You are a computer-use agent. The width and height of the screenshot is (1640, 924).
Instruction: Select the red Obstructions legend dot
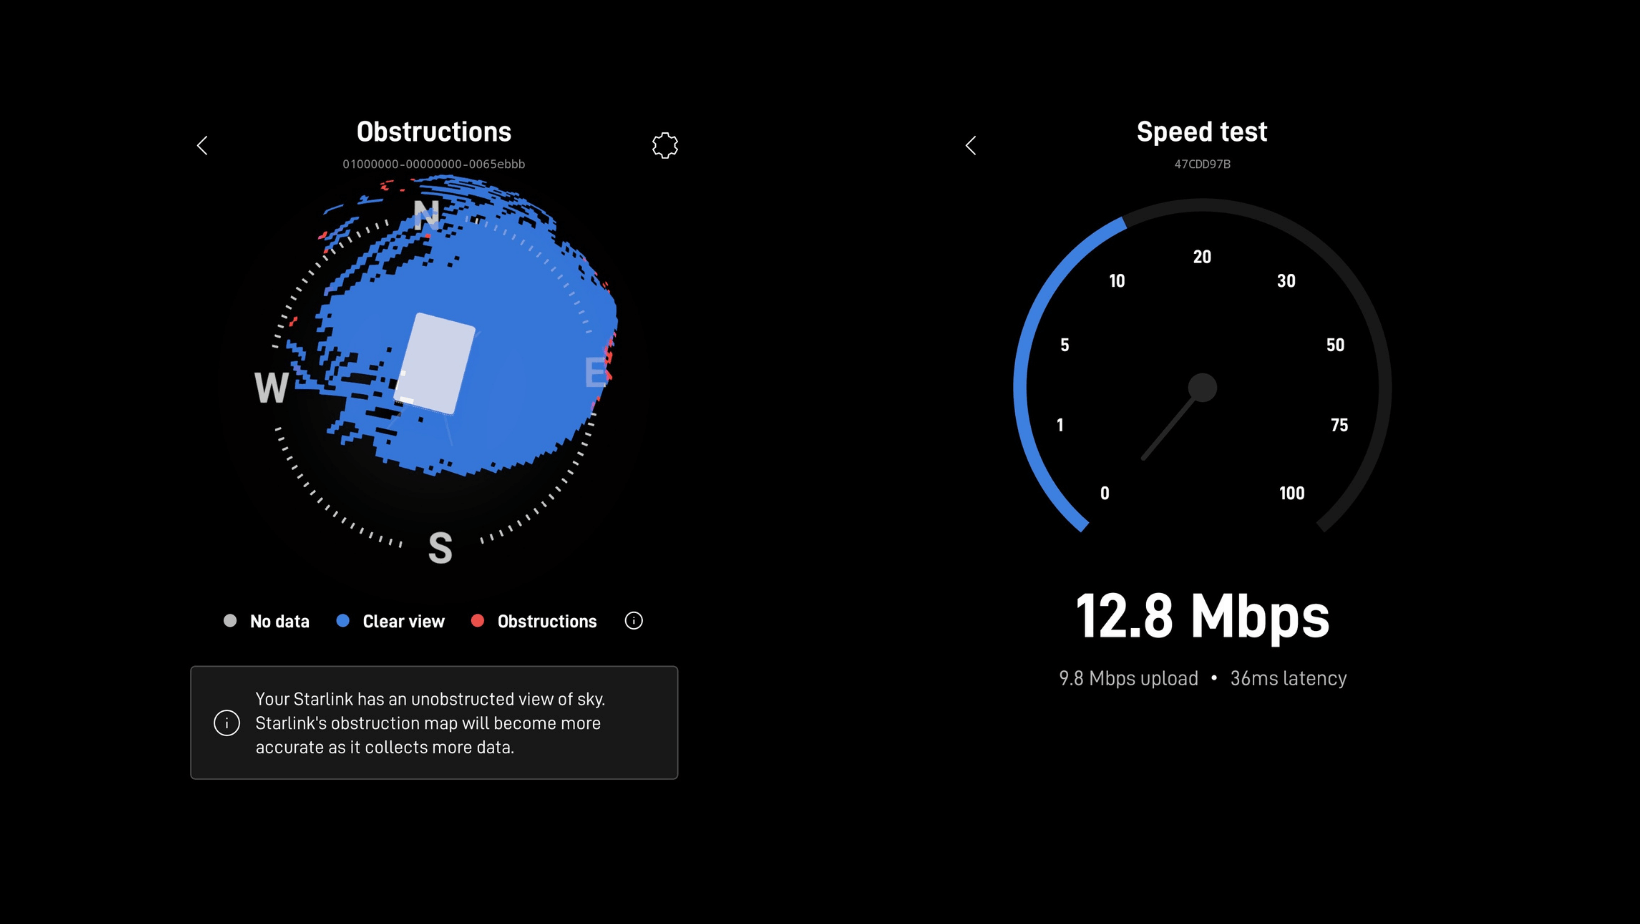[x=478, y=621]
